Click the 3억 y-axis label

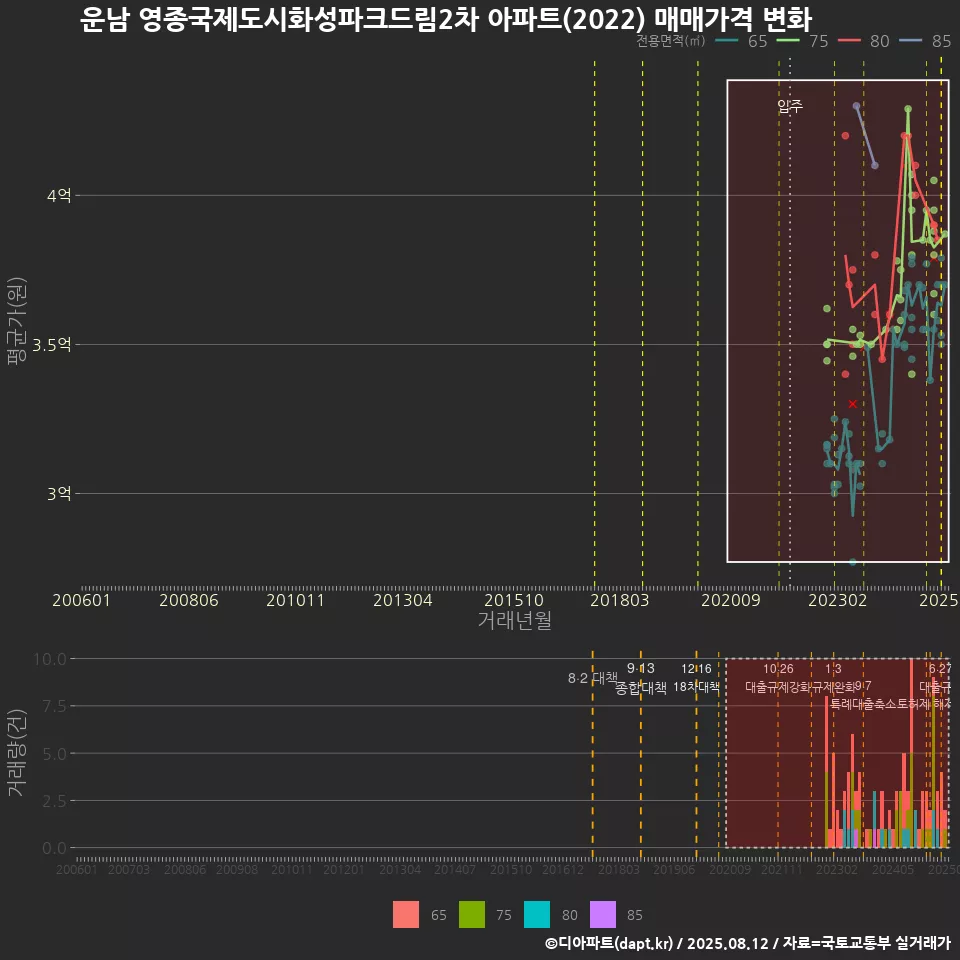pyautogui.click(x=59, y=493)
